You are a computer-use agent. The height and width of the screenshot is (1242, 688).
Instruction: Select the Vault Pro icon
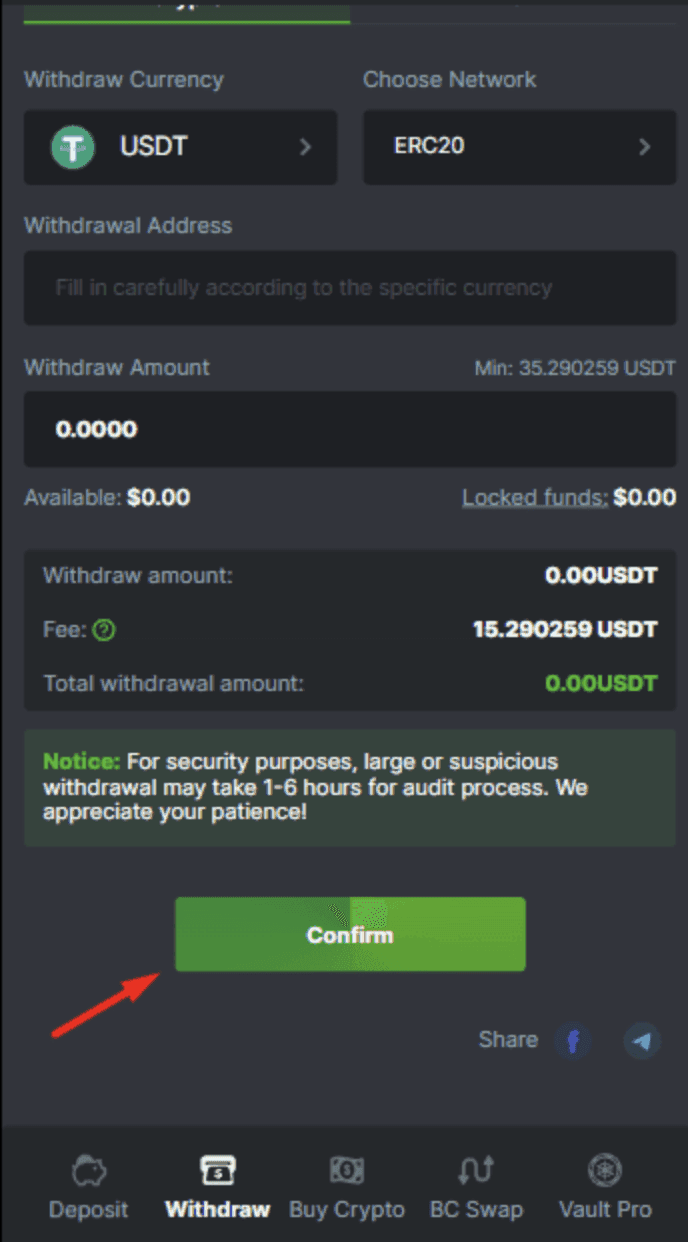point(604,1170)
